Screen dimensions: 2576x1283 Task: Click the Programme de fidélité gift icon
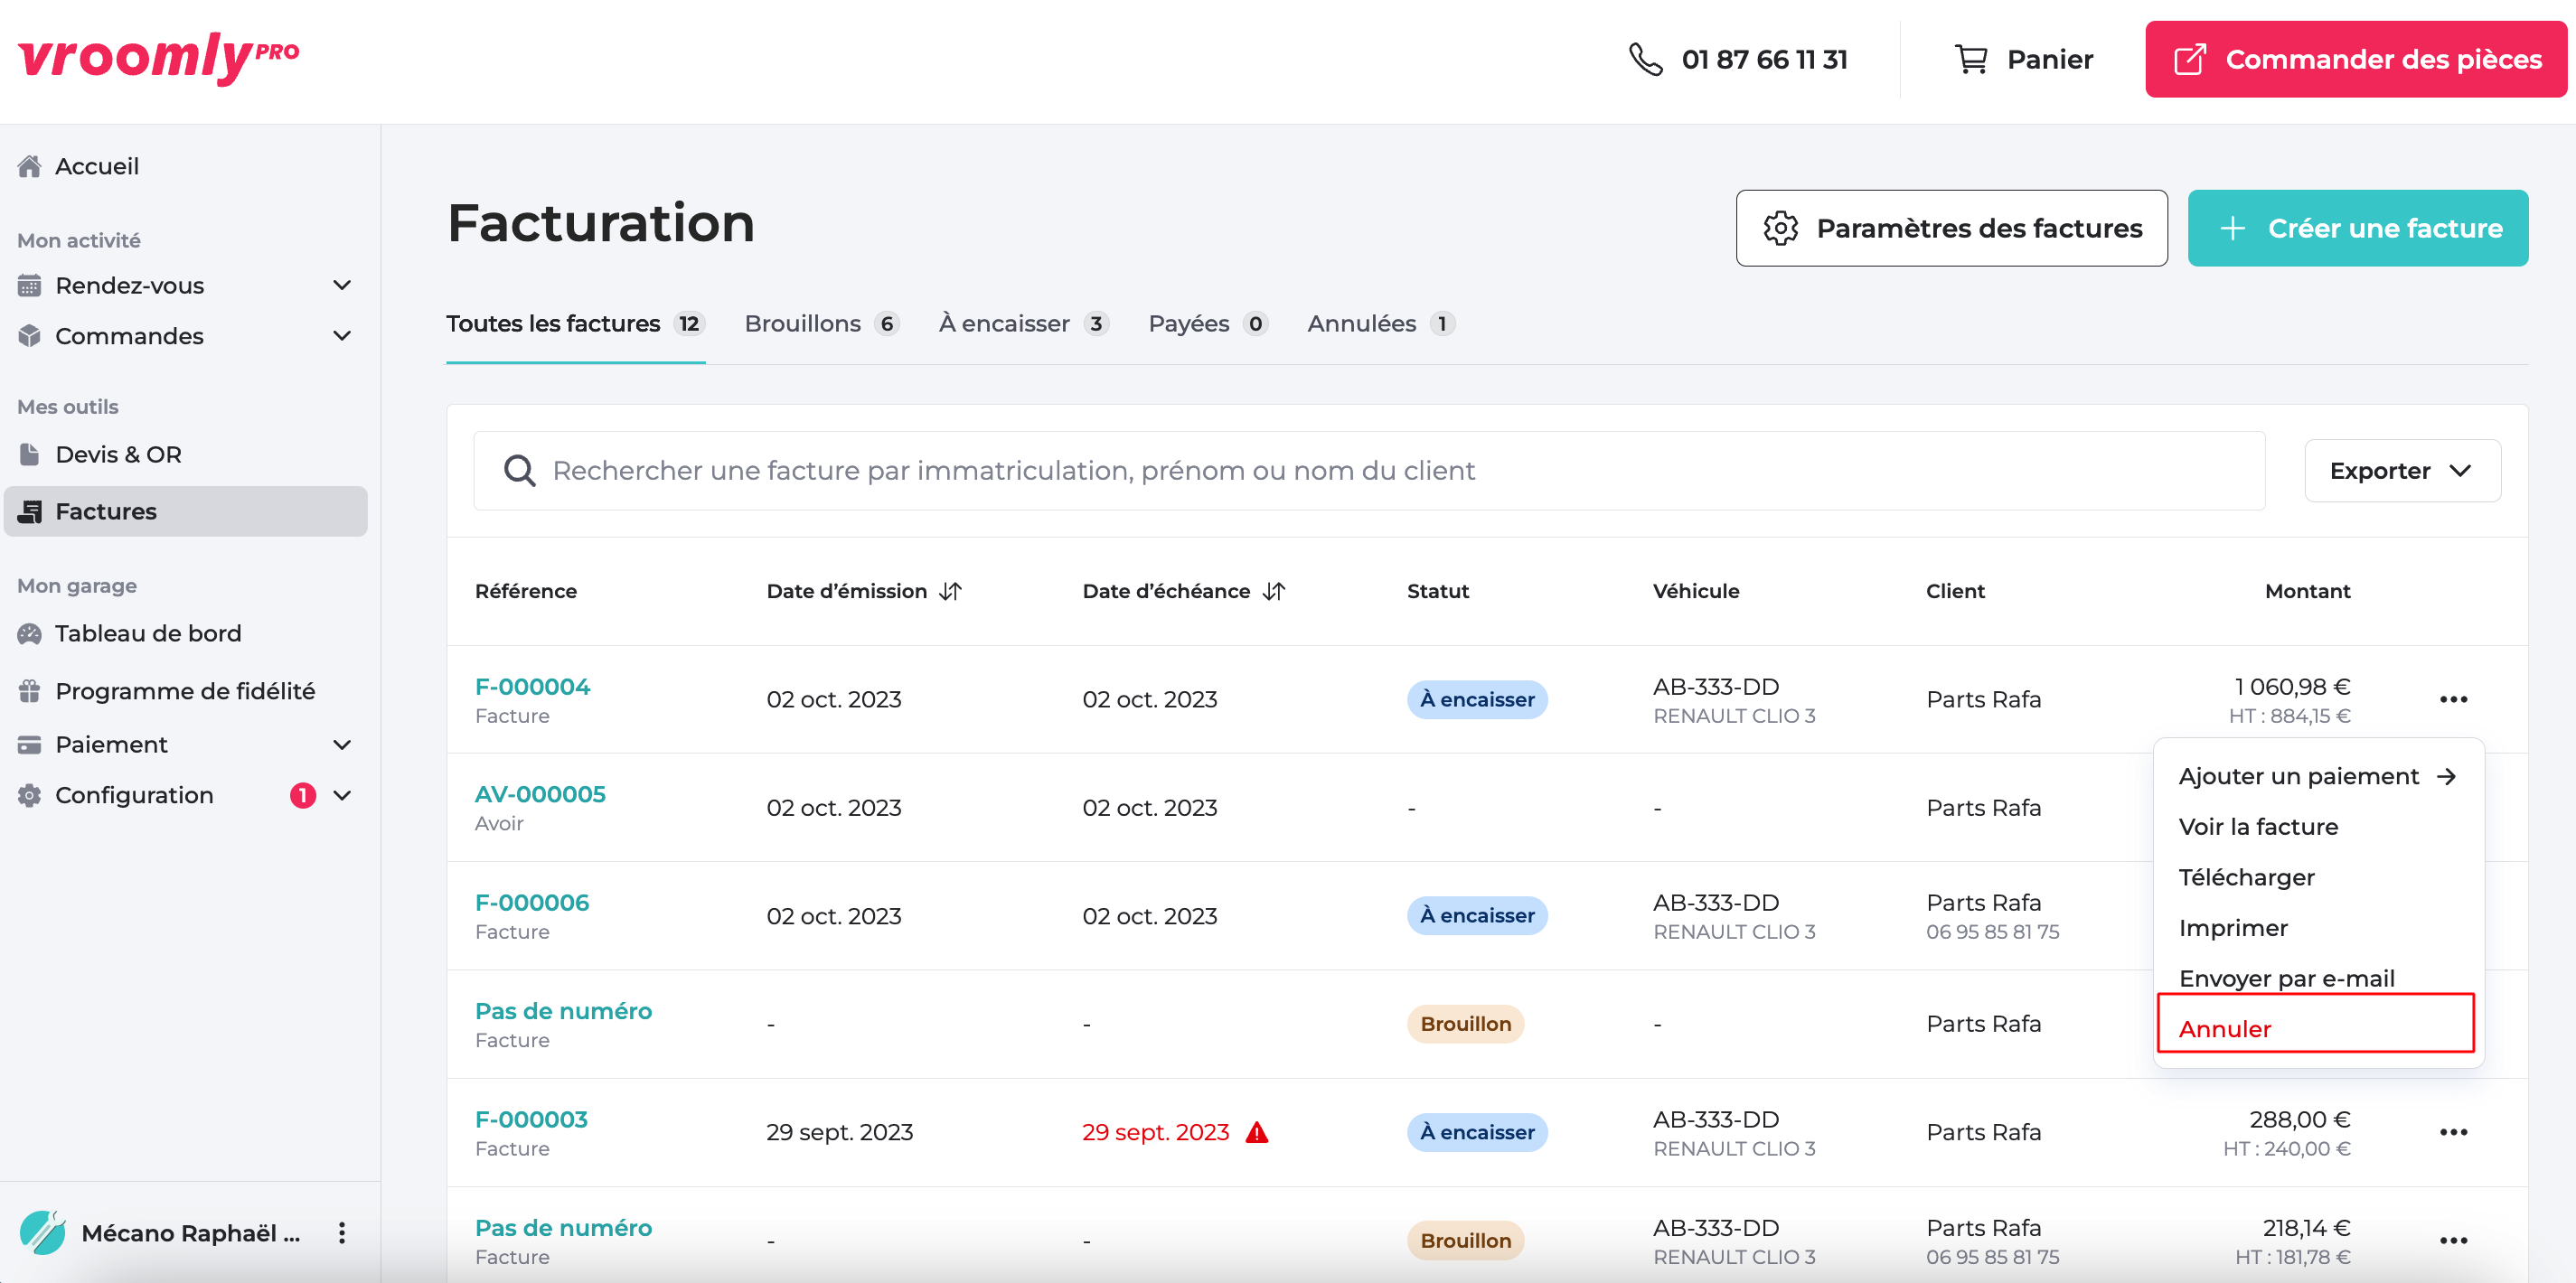[x=30, y=691]
